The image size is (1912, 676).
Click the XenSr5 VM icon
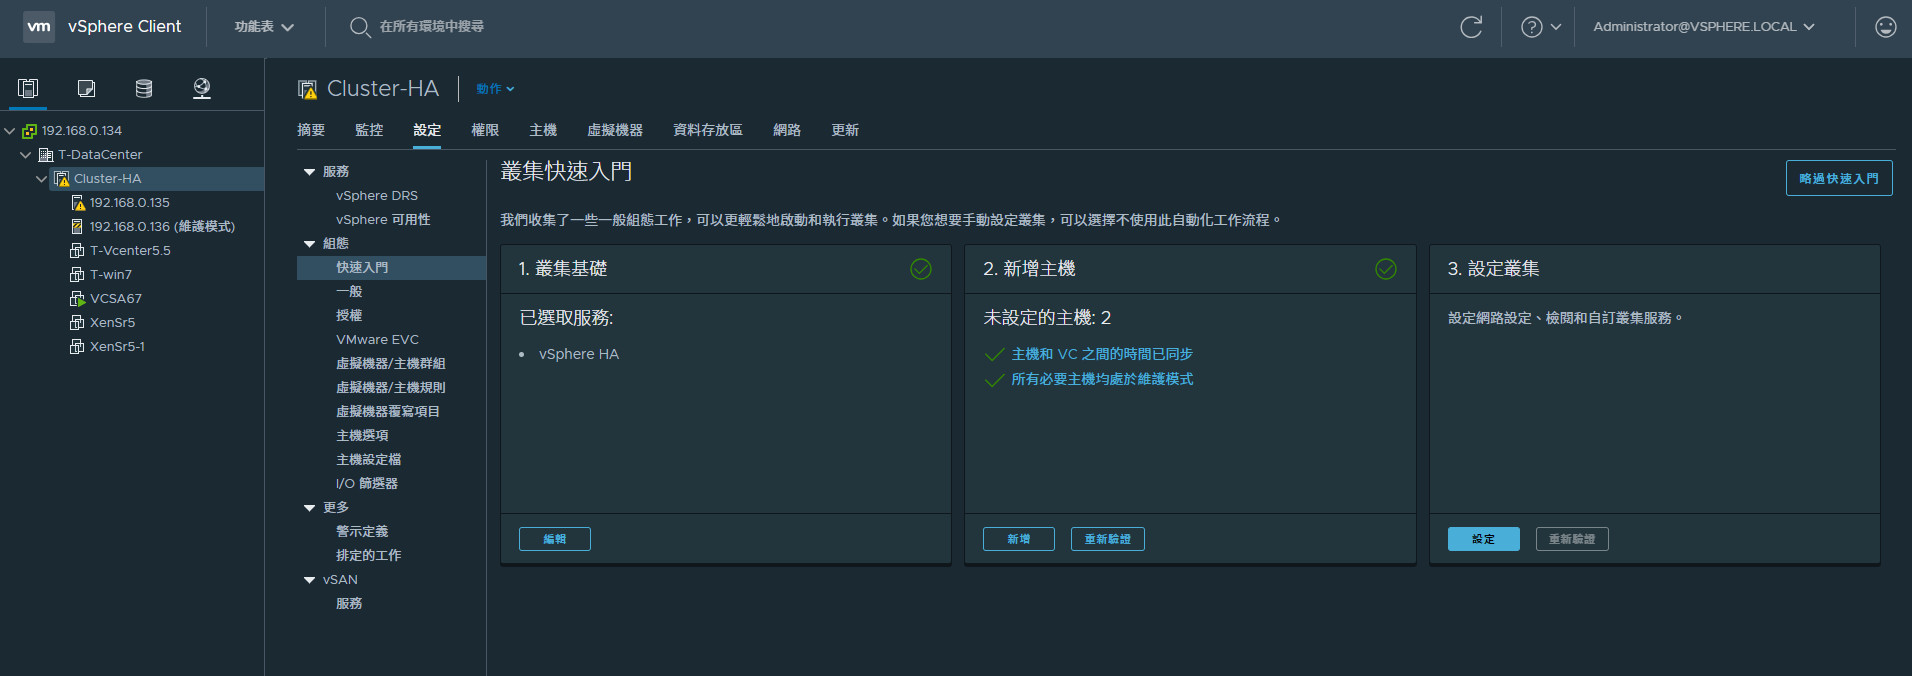tap(77, 323)
